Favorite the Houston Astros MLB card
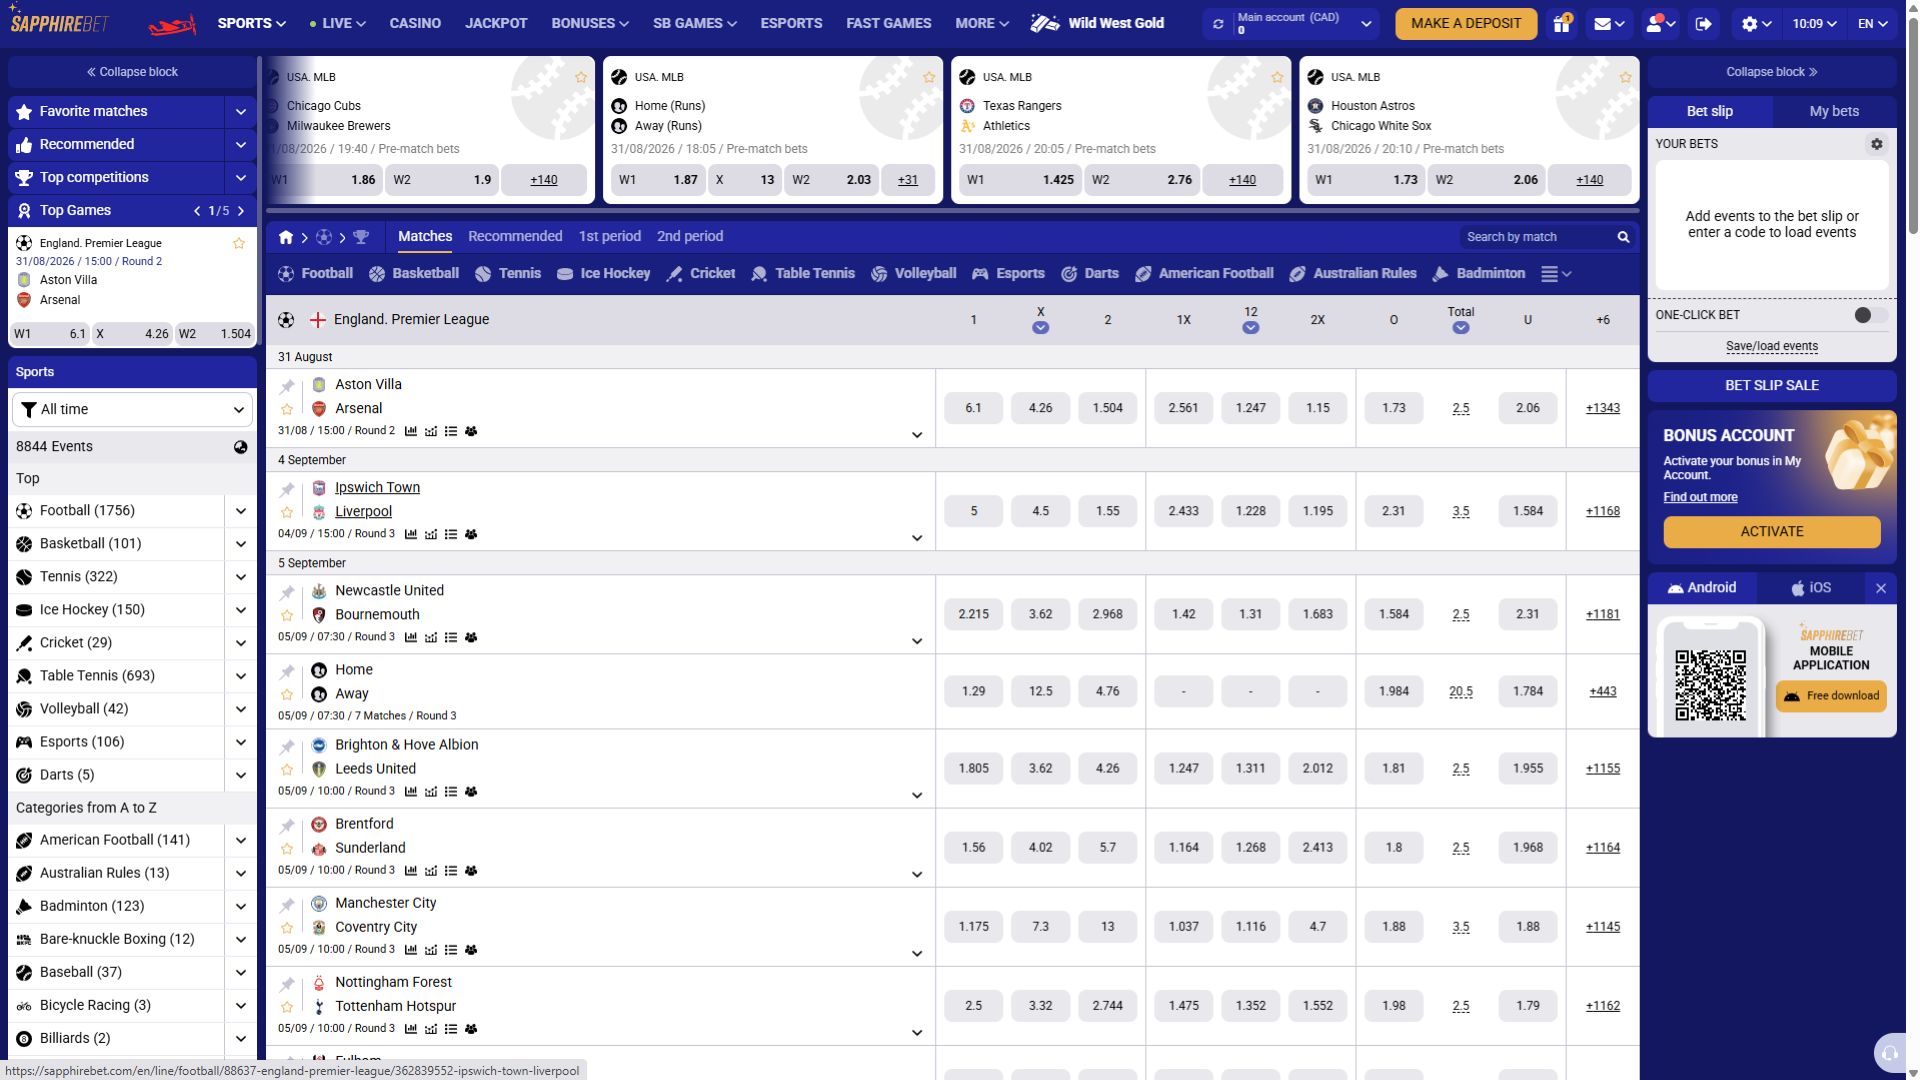This screenshot has width=1920, height=1080. [x=1625, y=77]
